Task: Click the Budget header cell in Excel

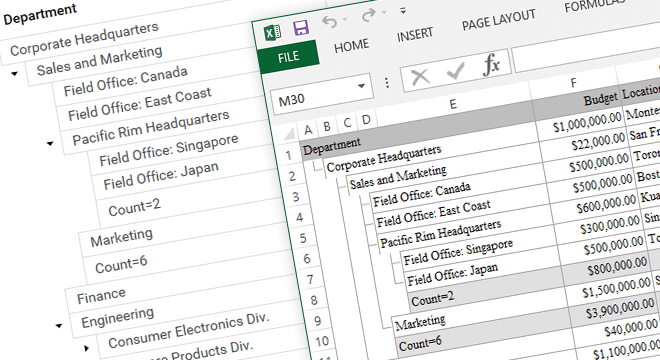Action: 600,99
